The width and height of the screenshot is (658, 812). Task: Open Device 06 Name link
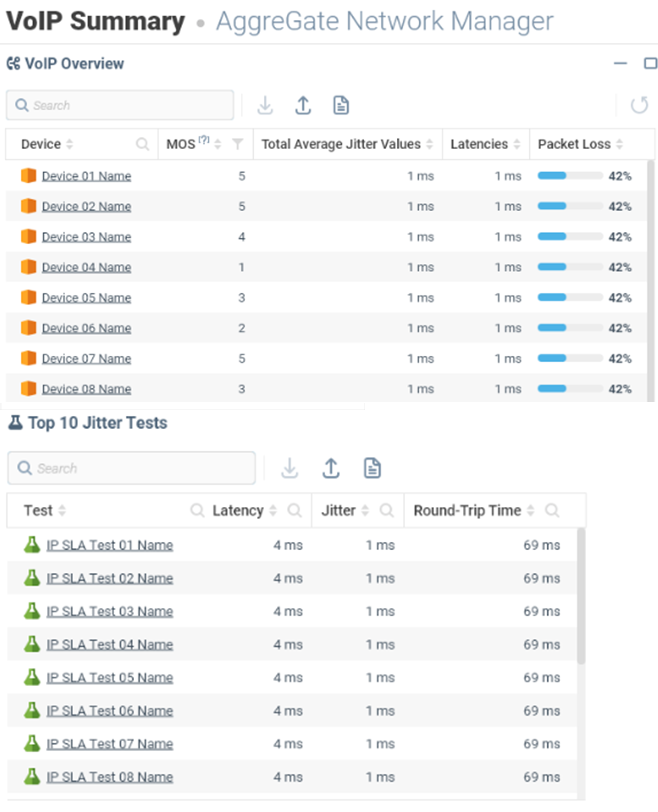coord(86,328)
